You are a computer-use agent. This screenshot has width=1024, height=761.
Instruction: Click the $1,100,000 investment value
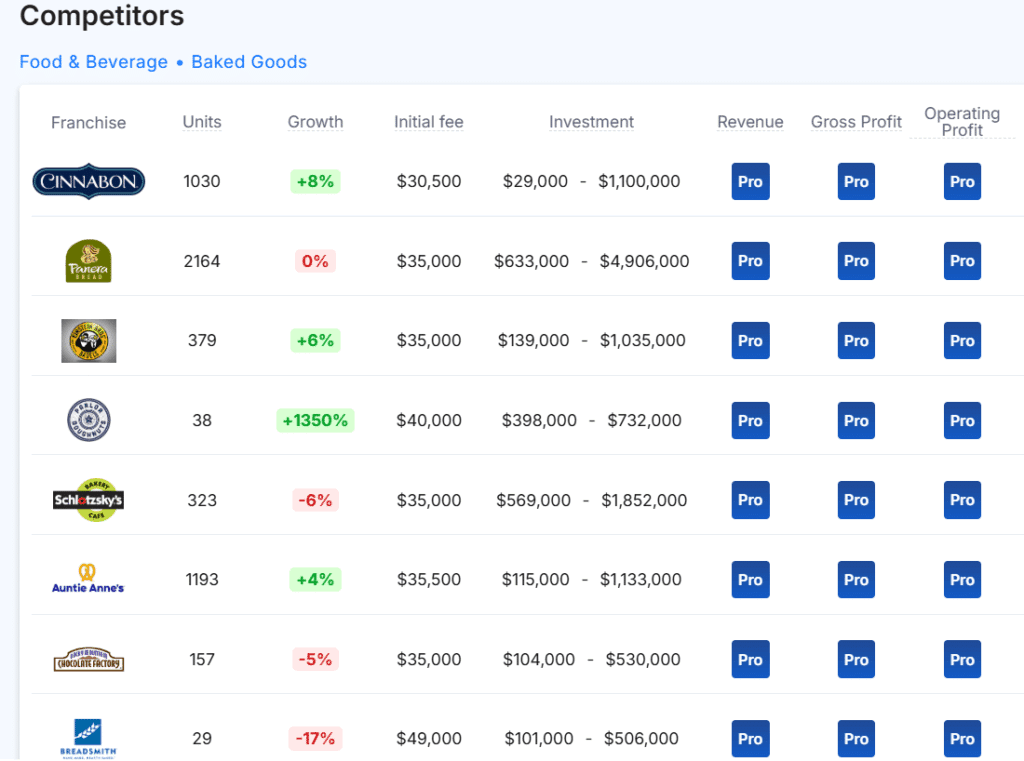639,182
